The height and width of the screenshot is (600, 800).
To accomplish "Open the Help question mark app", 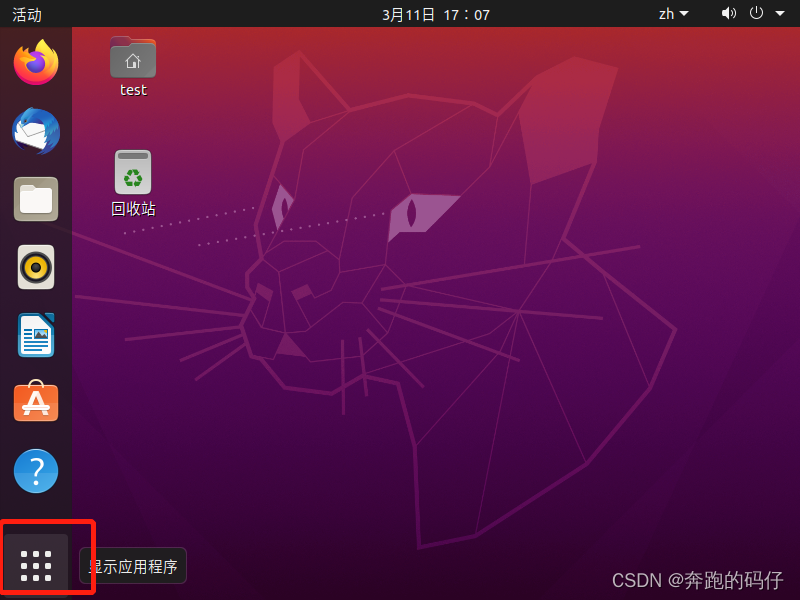I will pyautogui.click(x=36, y=470).
